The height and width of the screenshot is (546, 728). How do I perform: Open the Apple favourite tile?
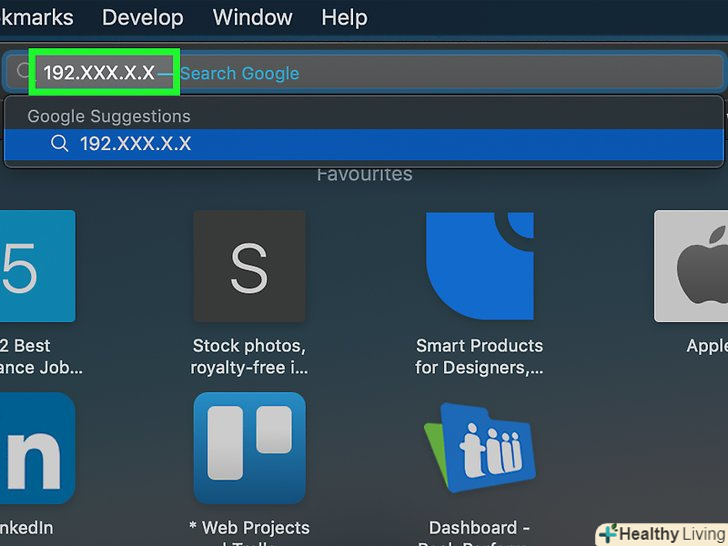(691, 266)
